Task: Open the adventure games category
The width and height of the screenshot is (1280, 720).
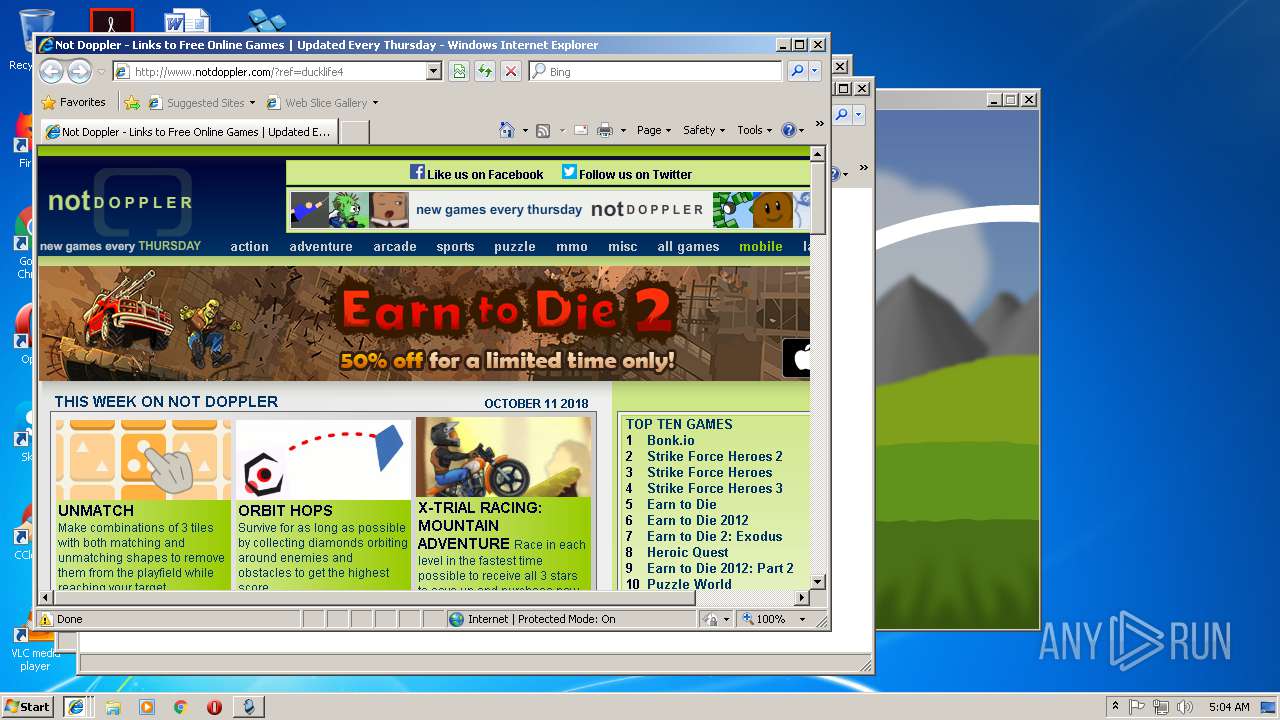Action: click(321, 246)
